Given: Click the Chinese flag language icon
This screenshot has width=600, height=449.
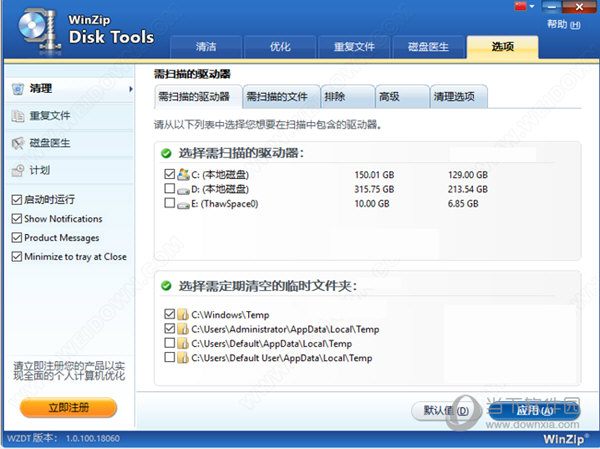Looking at the screenshot, I should pos(521,6).
